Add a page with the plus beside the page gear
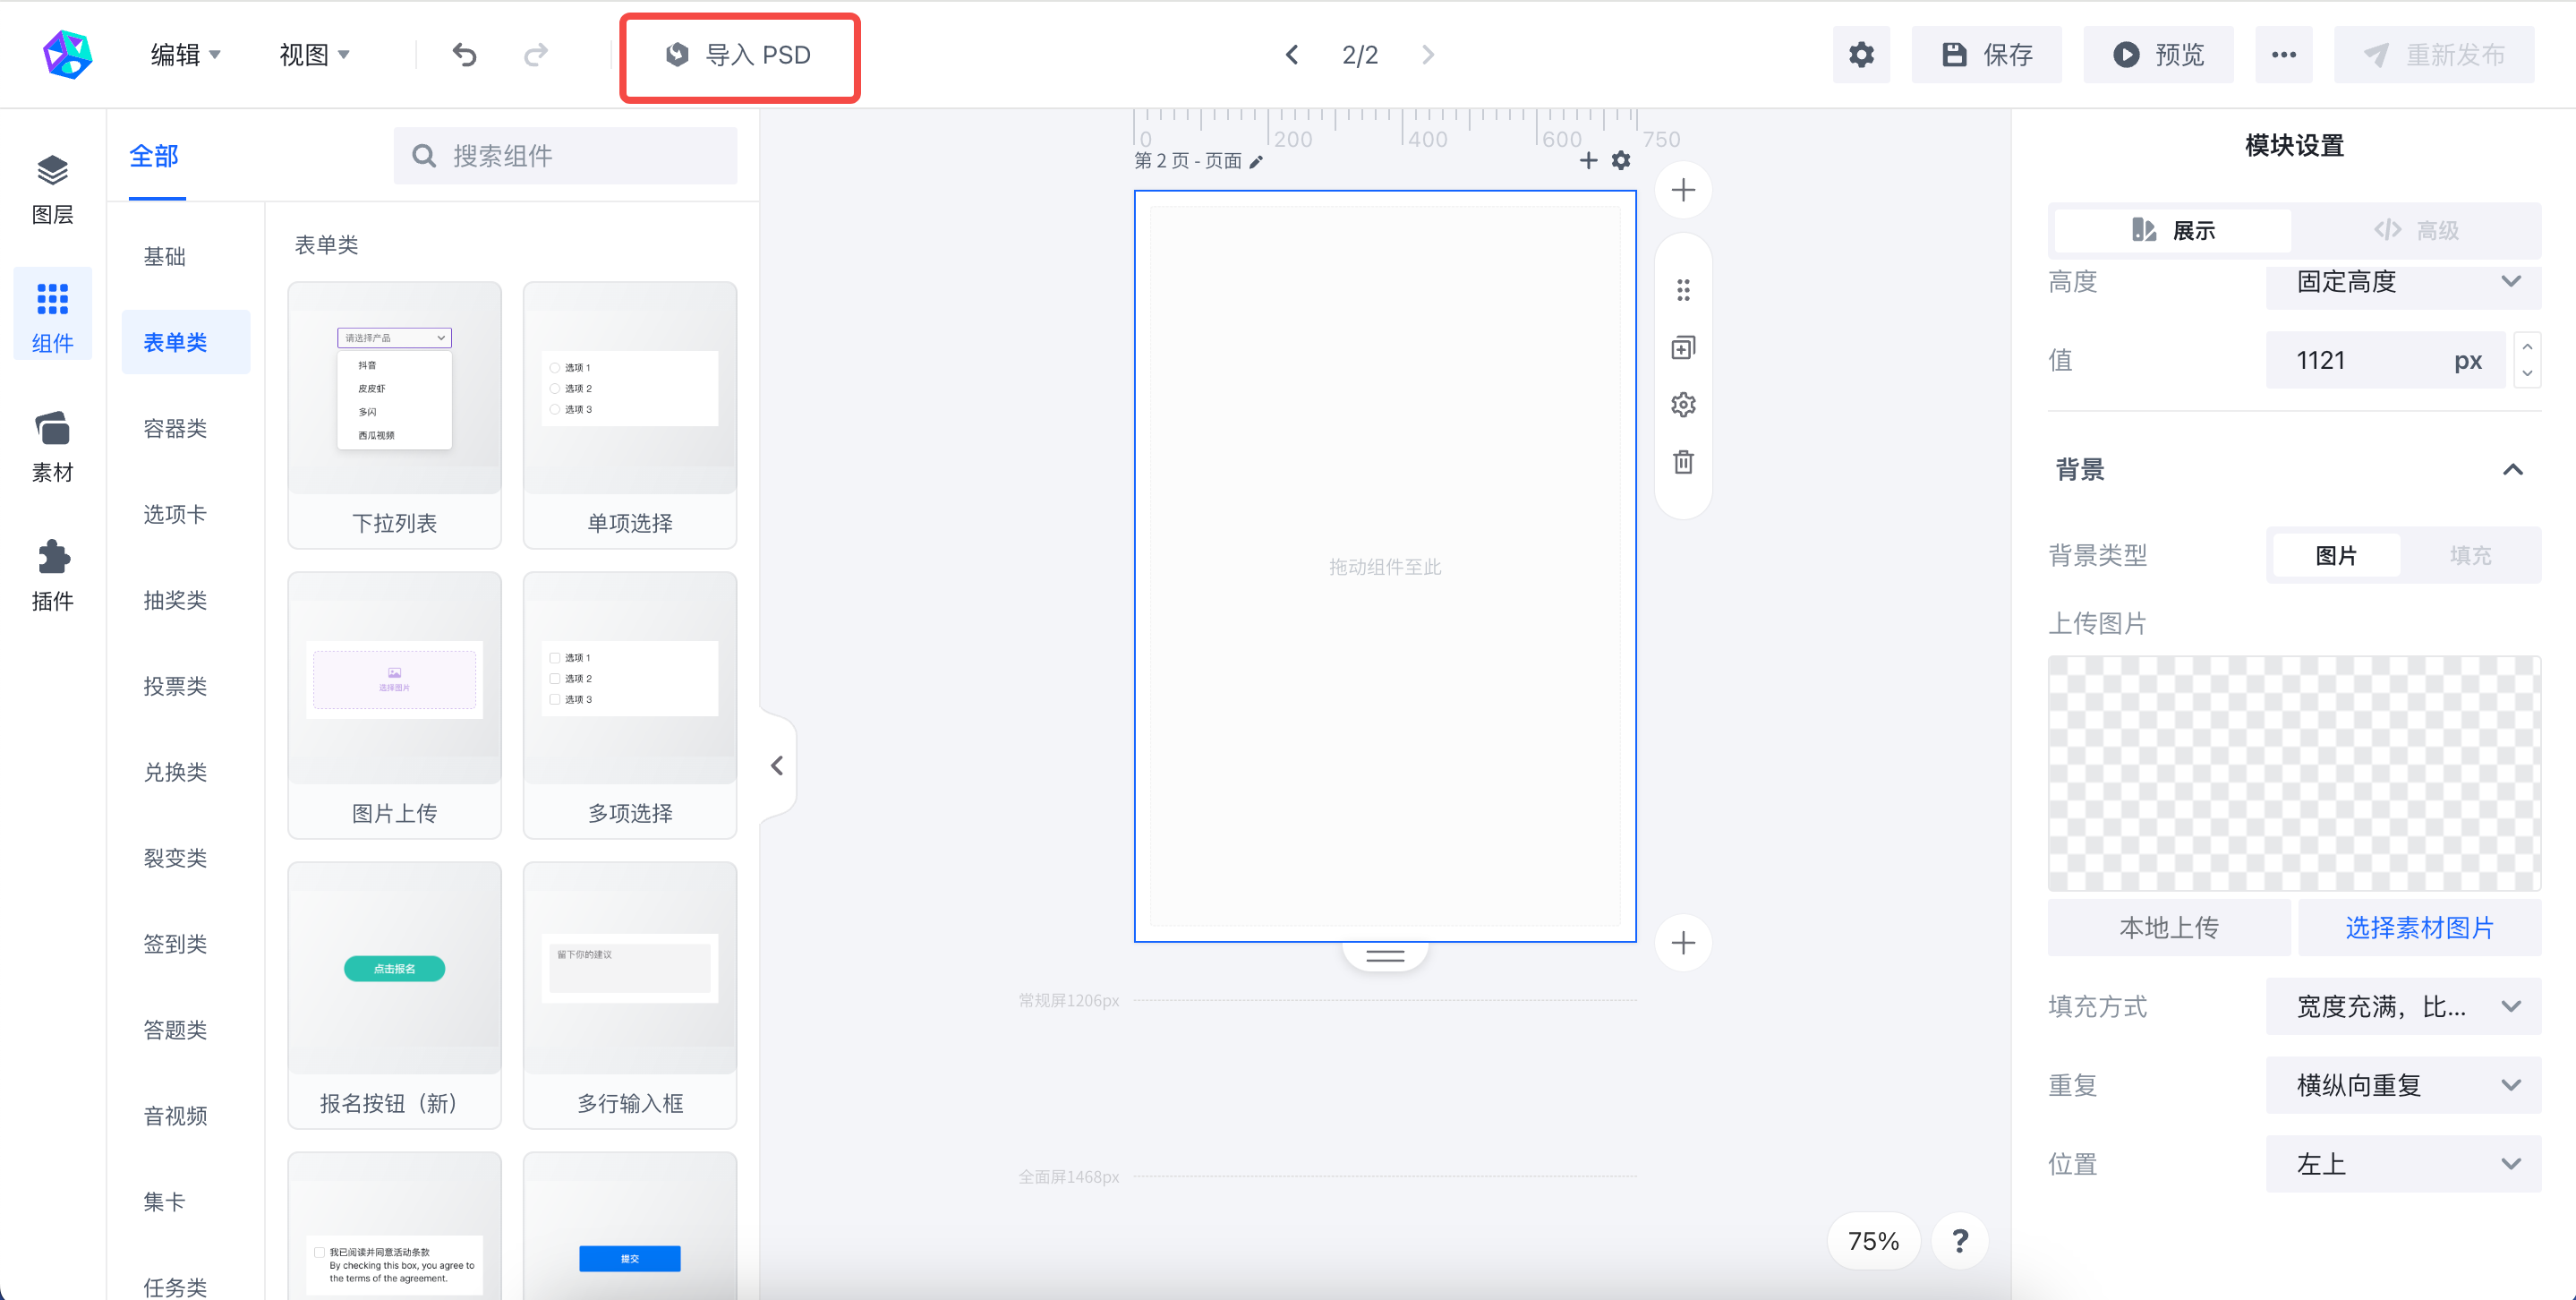The width and height of the screenshot is (2576, 1300). [1588, 160]
